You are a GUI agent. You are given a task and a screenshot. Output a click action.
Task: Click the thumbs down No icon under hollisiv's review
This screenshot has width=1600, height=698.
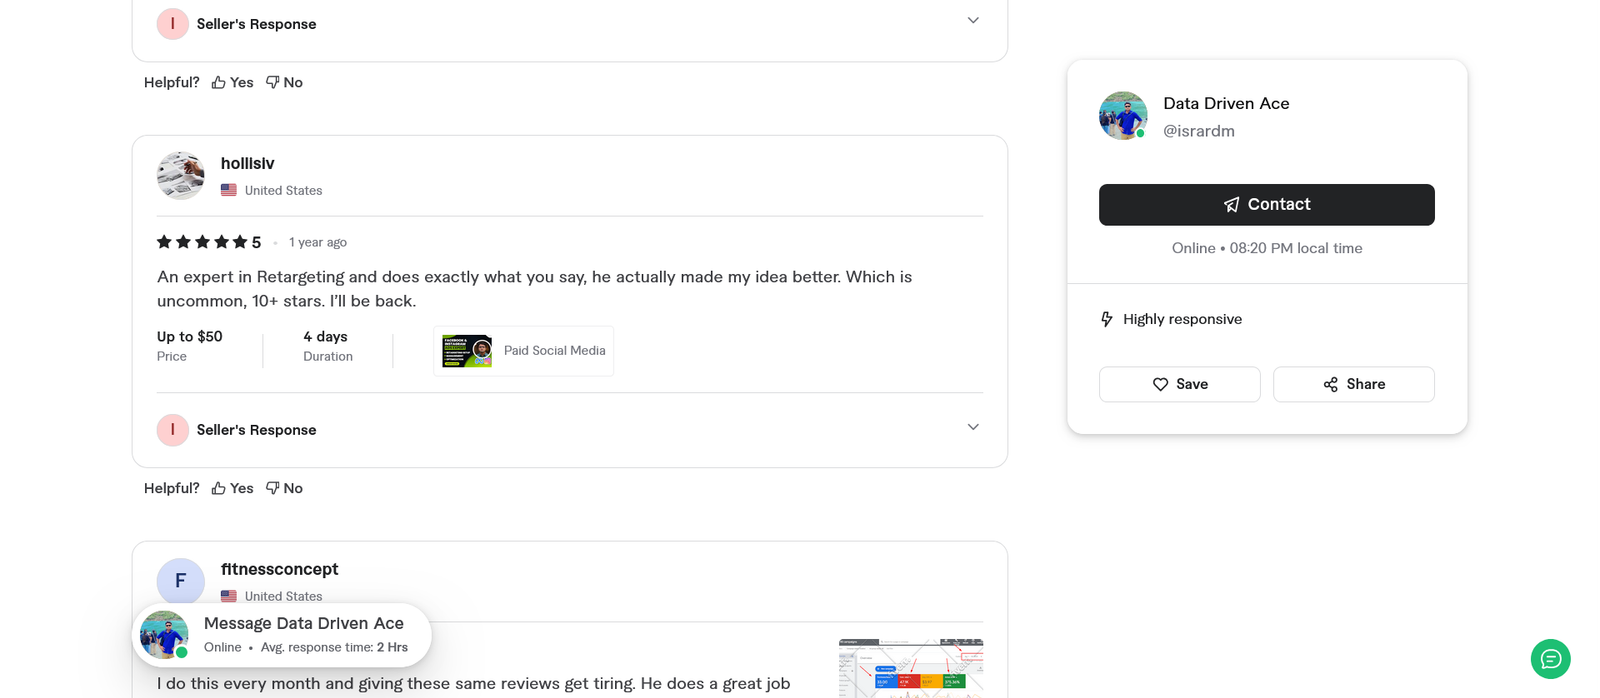point(272,488)
